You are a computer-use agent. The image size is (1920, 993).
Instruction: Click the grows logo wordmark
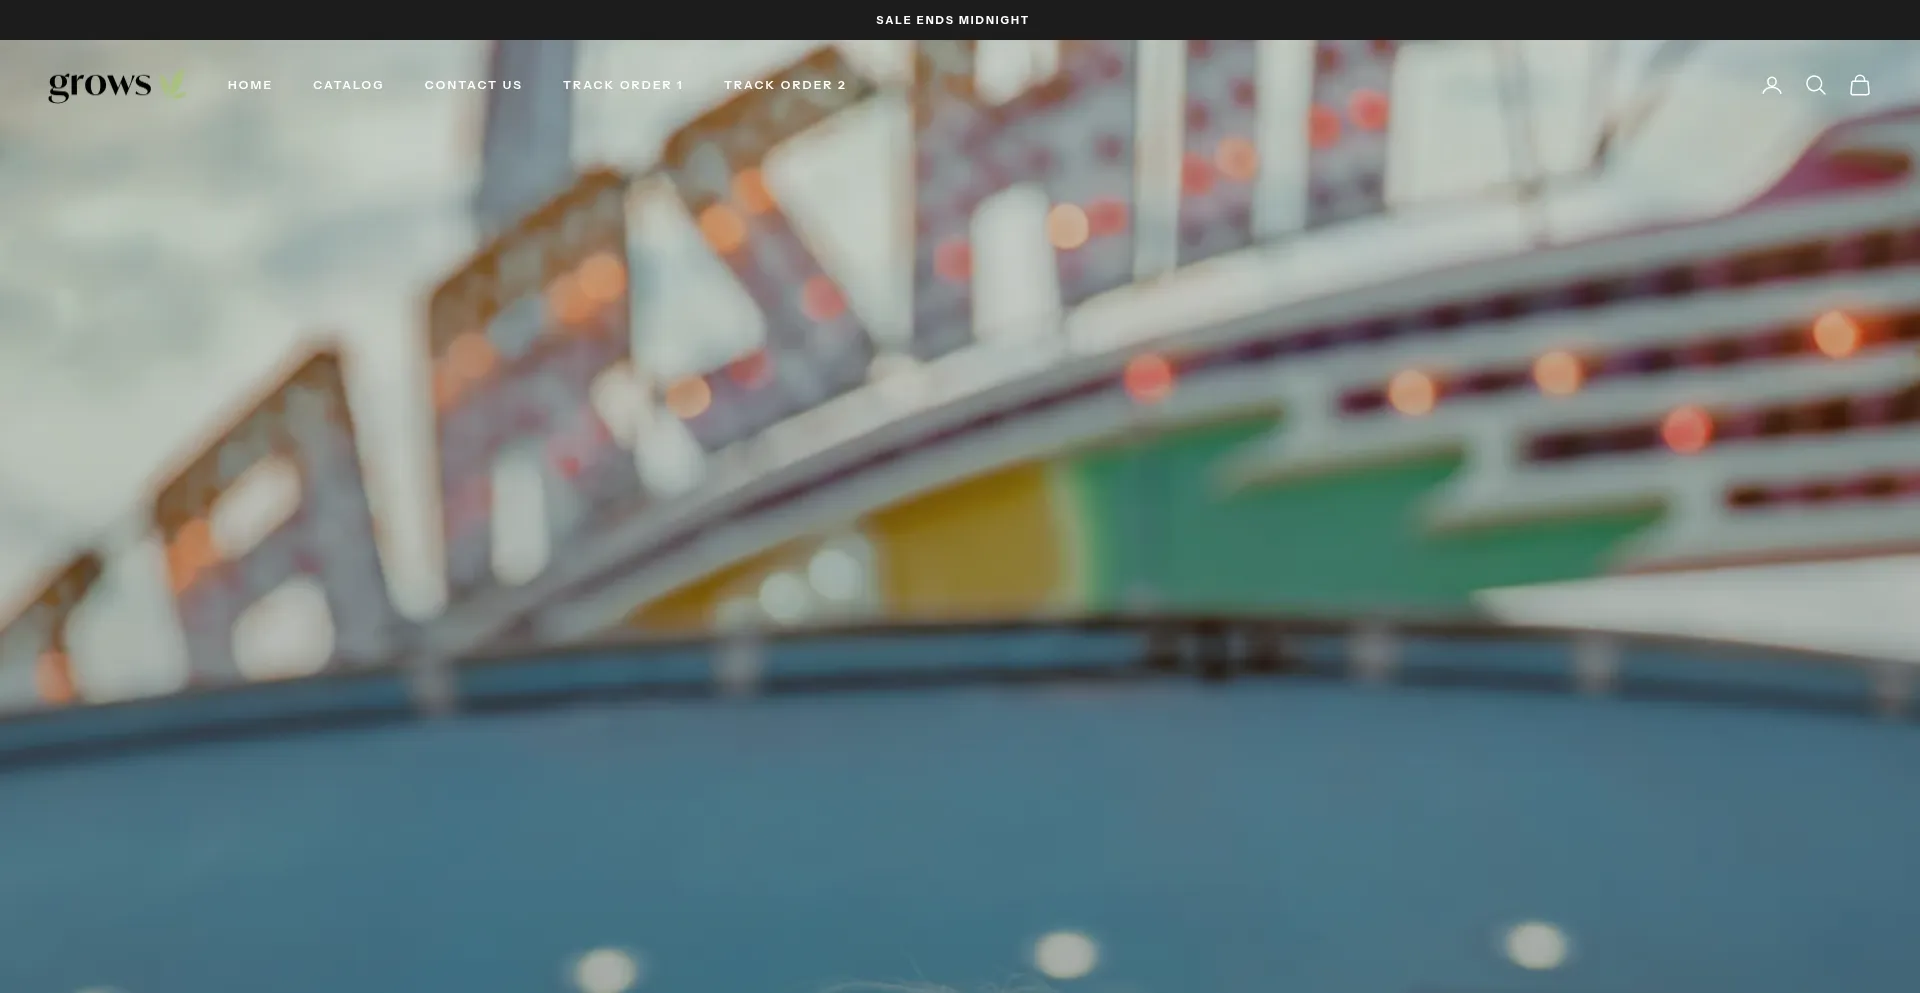tap(99, 86)
